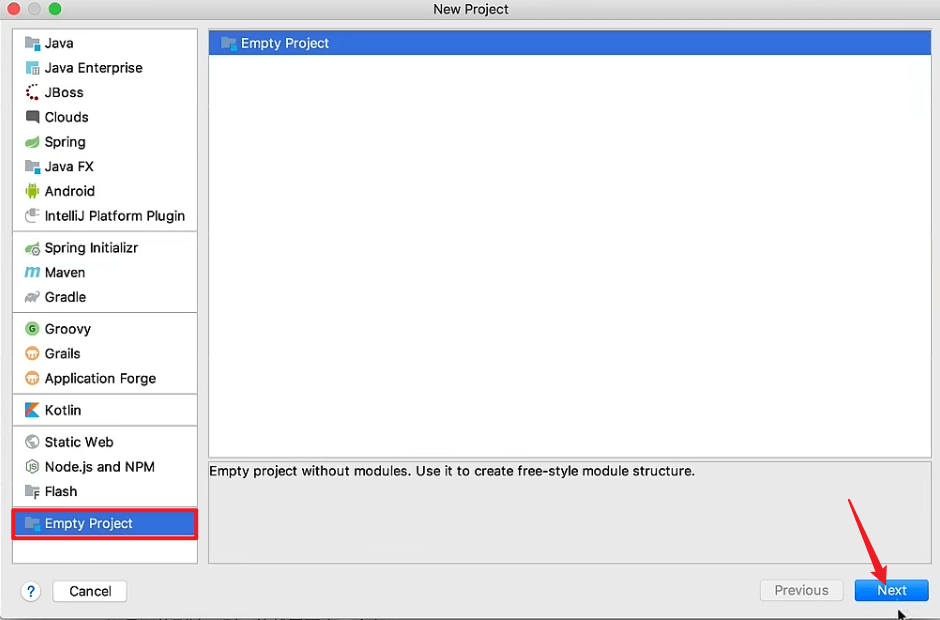Choose Spring Initializr project type
Viewport: 940px width, 620px height.
pyautogui.click(x=105, y=248)
